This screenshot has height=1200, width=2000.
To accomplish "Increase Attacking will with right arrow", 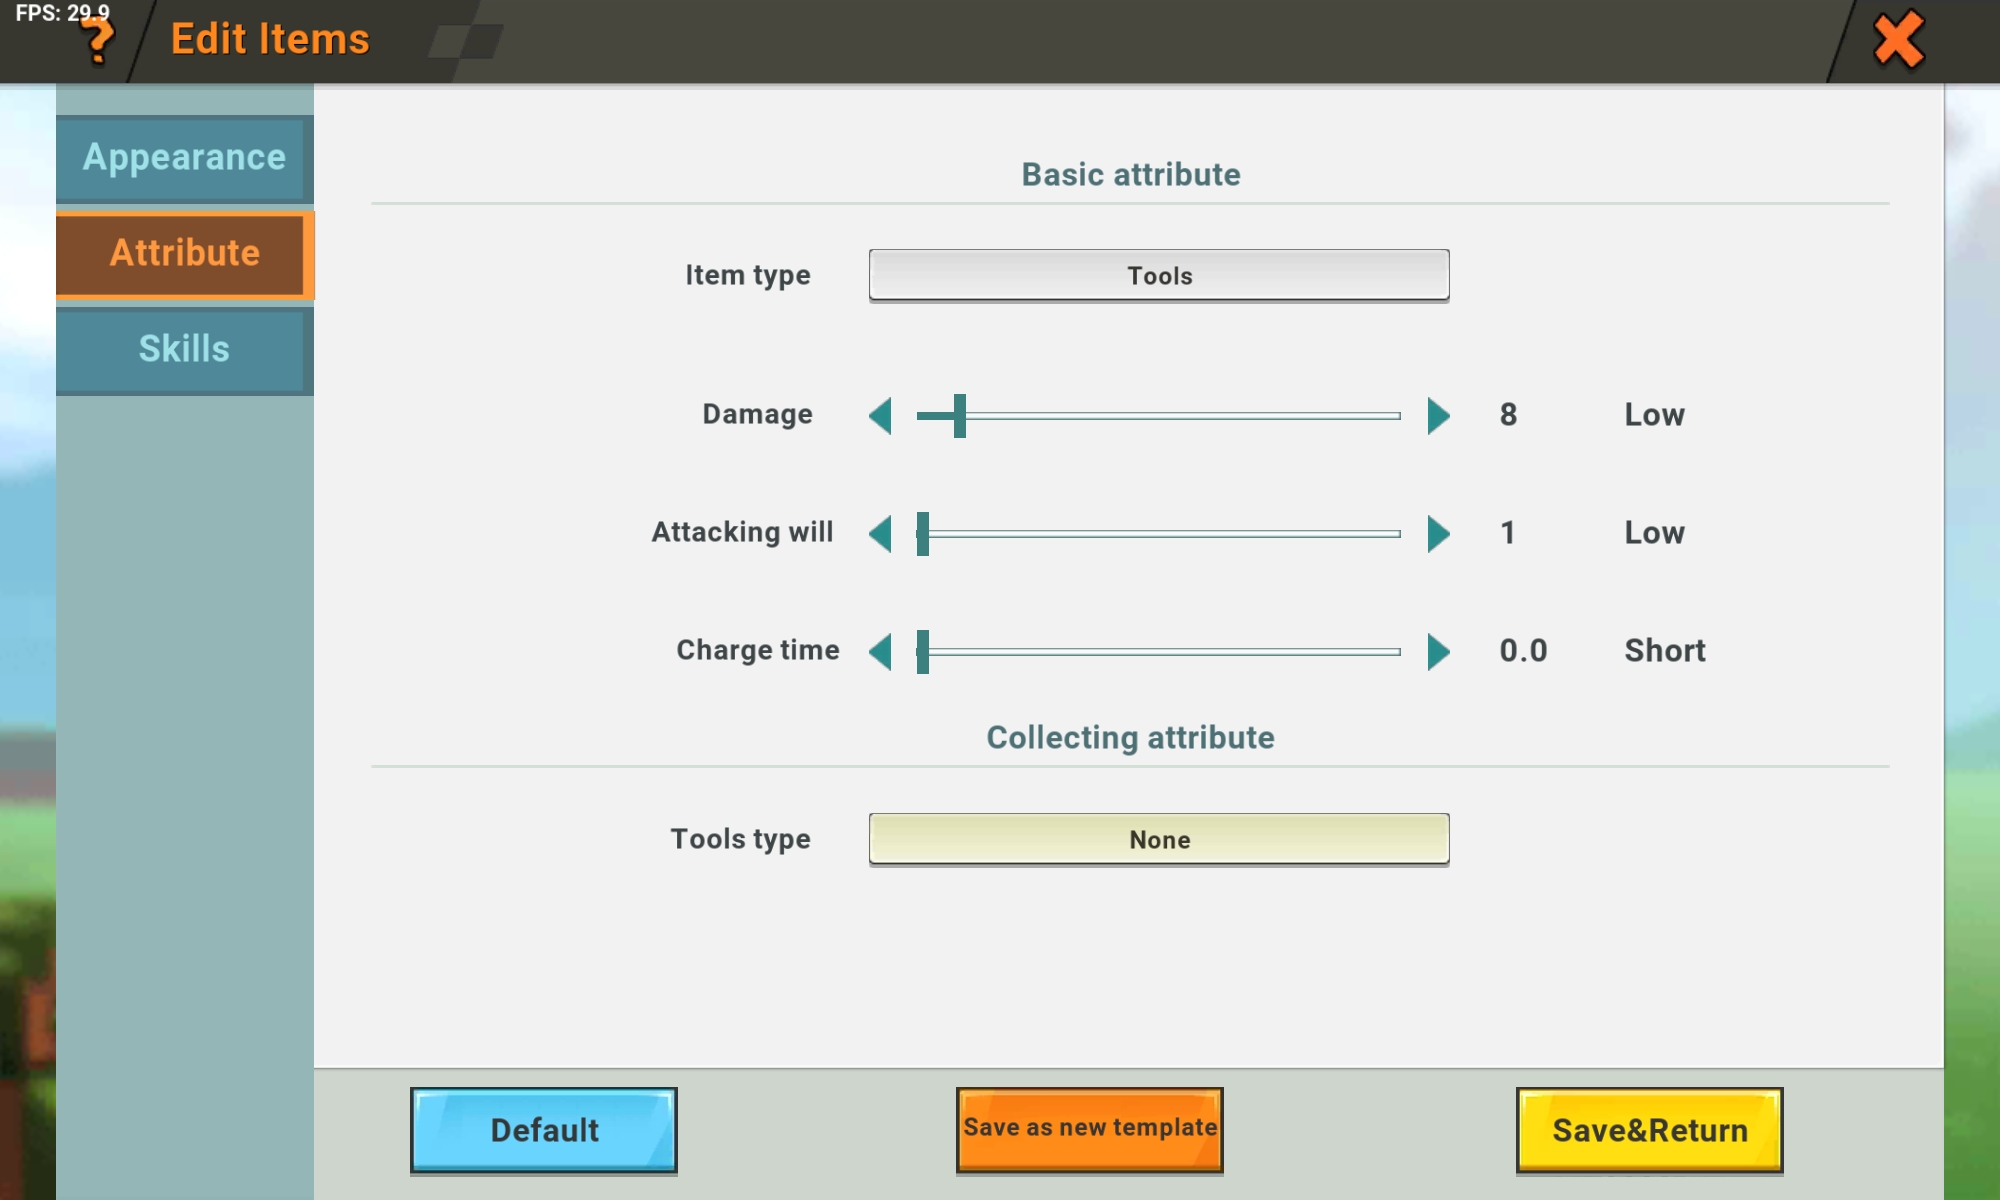I will coord(1438,533).
